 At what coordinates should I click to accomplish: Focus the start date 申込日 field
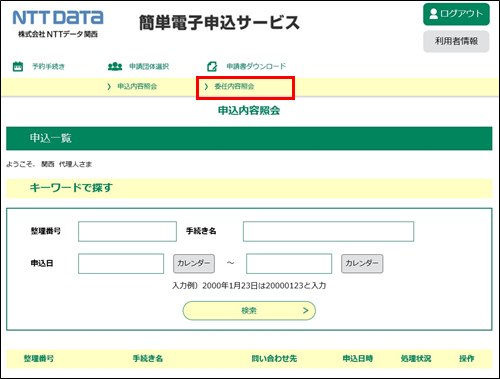pyautogui.click(x=121, y=264)
